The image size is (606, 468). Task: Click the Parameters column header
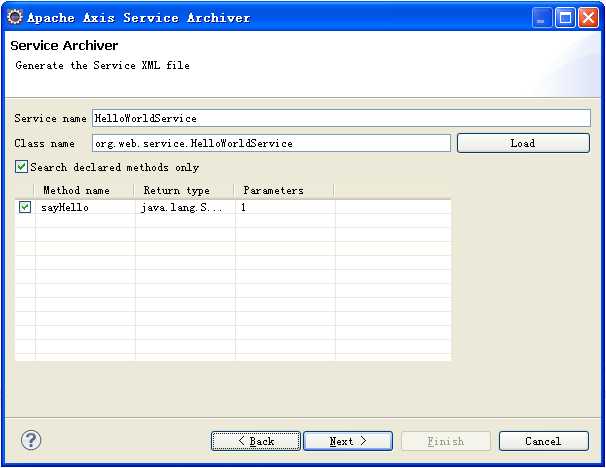coord(284,191)
